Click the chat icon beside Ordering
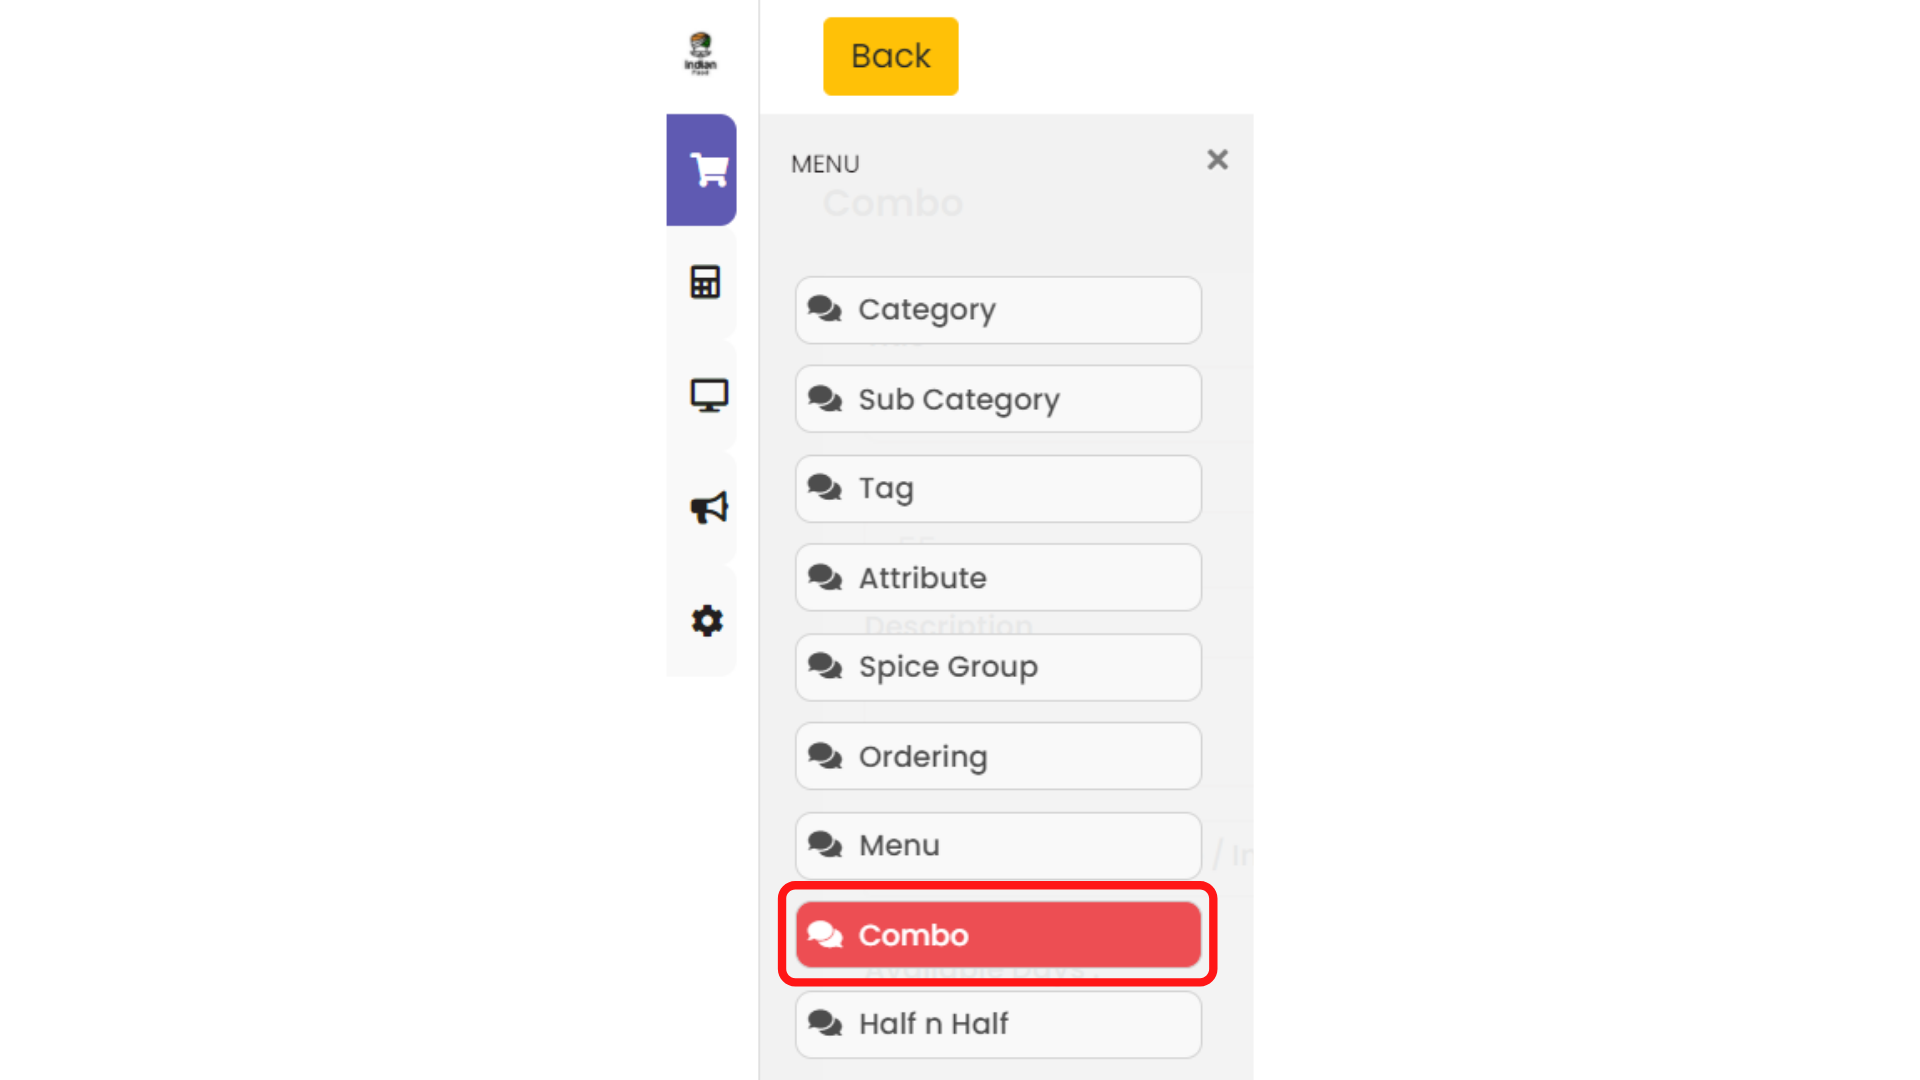Viewport: 1920px width, 1080px height. (825, 756)
